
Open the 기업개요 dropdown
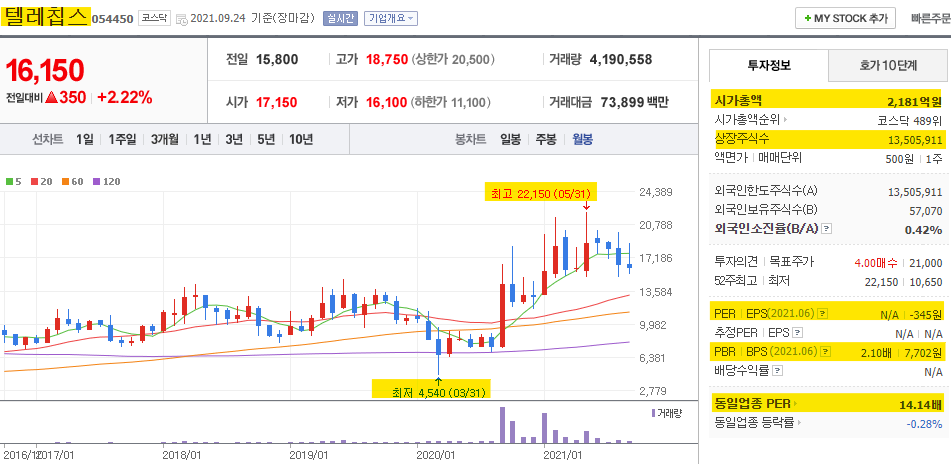391,18
